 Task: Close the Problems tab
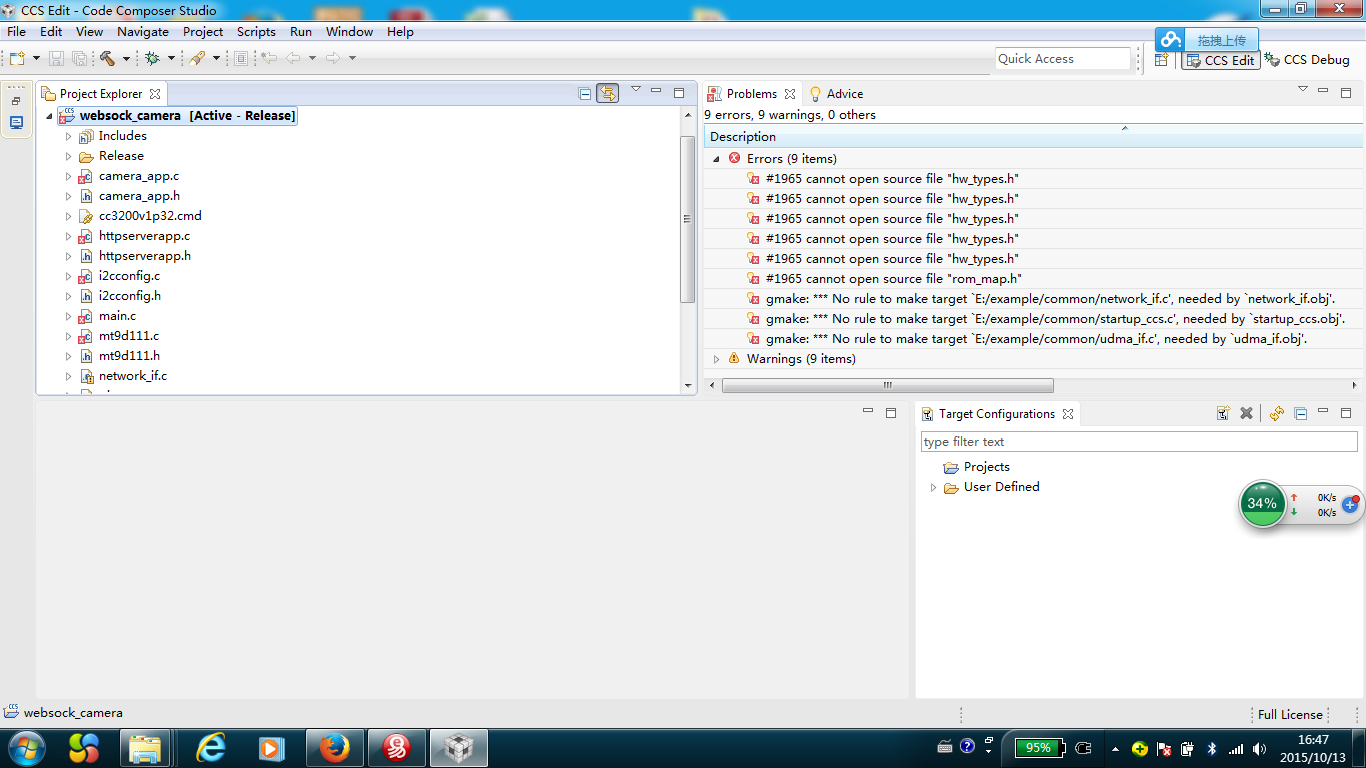coord(790,94)
